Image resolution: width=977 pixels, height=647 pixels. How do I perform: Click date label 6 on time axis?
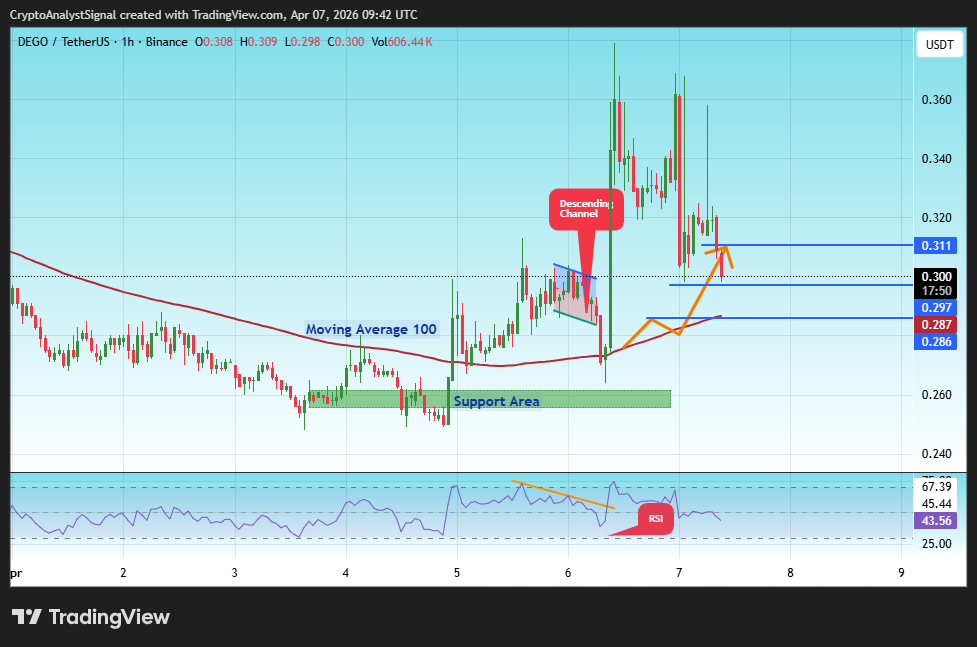click(x=568, y=572)
